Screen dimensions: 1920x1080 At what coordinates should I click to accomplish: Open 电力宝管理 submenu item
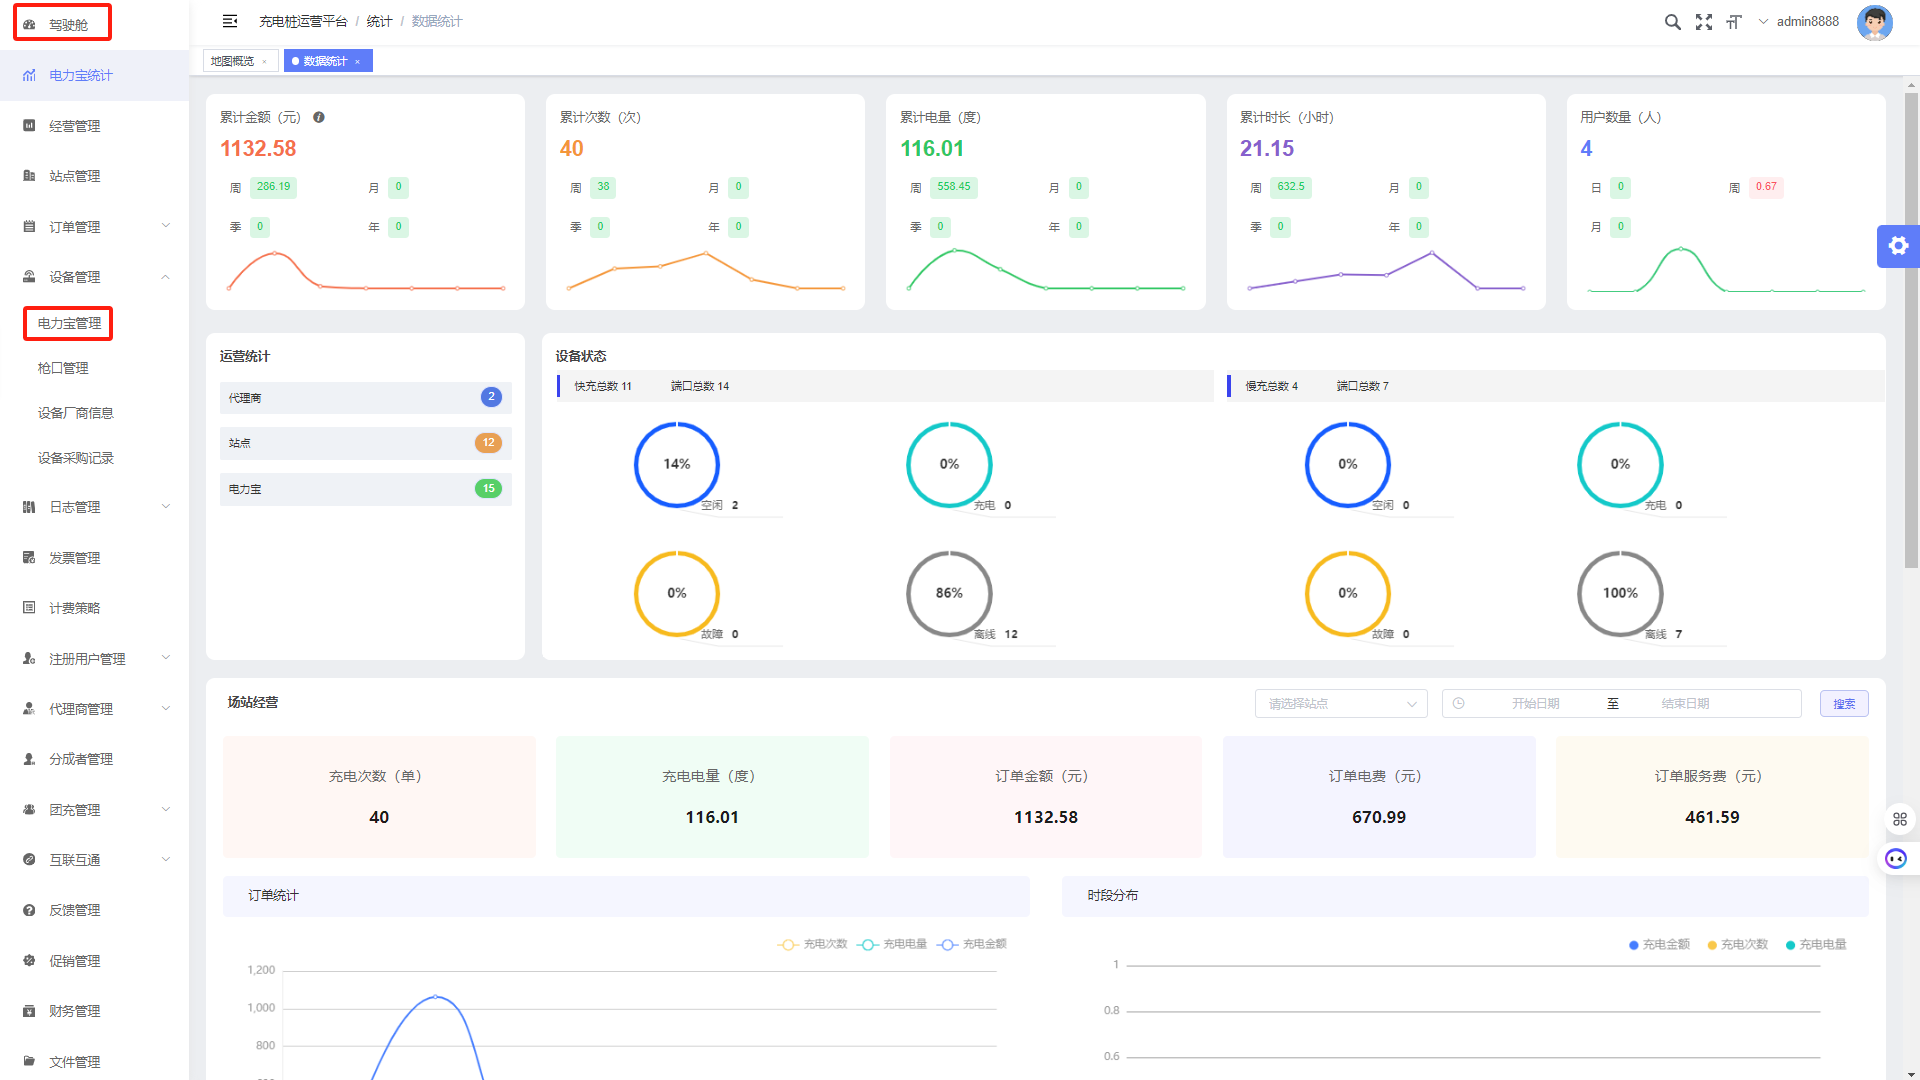coord(69,324)
